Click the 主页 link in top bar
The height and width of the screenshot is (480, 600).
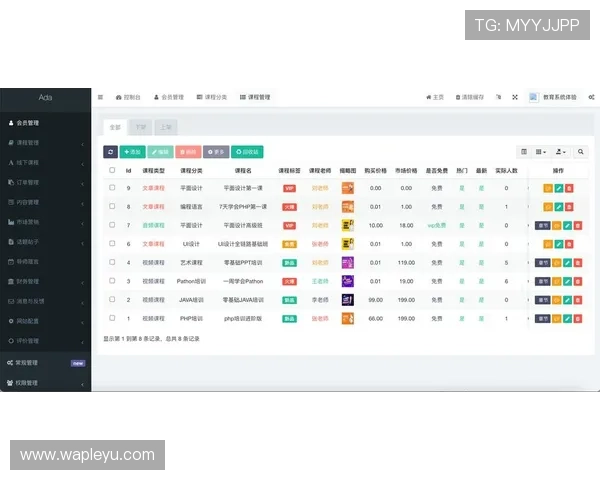(435, 97)
